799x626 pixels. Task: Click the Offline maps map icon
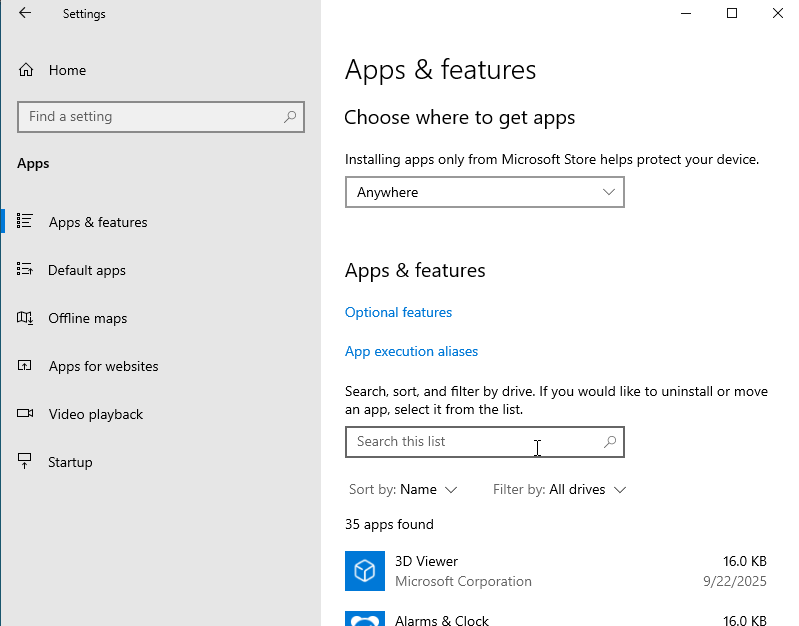point(26,318)
